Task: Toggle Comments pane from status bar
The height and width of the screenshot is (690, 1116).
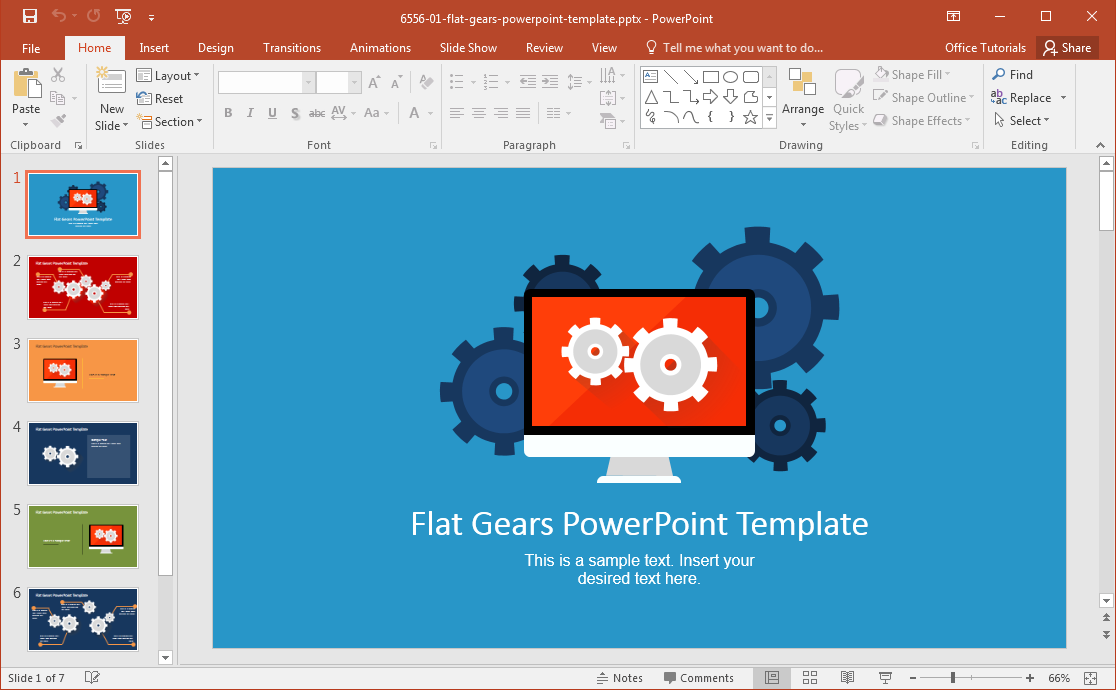Action: (700, 677)
